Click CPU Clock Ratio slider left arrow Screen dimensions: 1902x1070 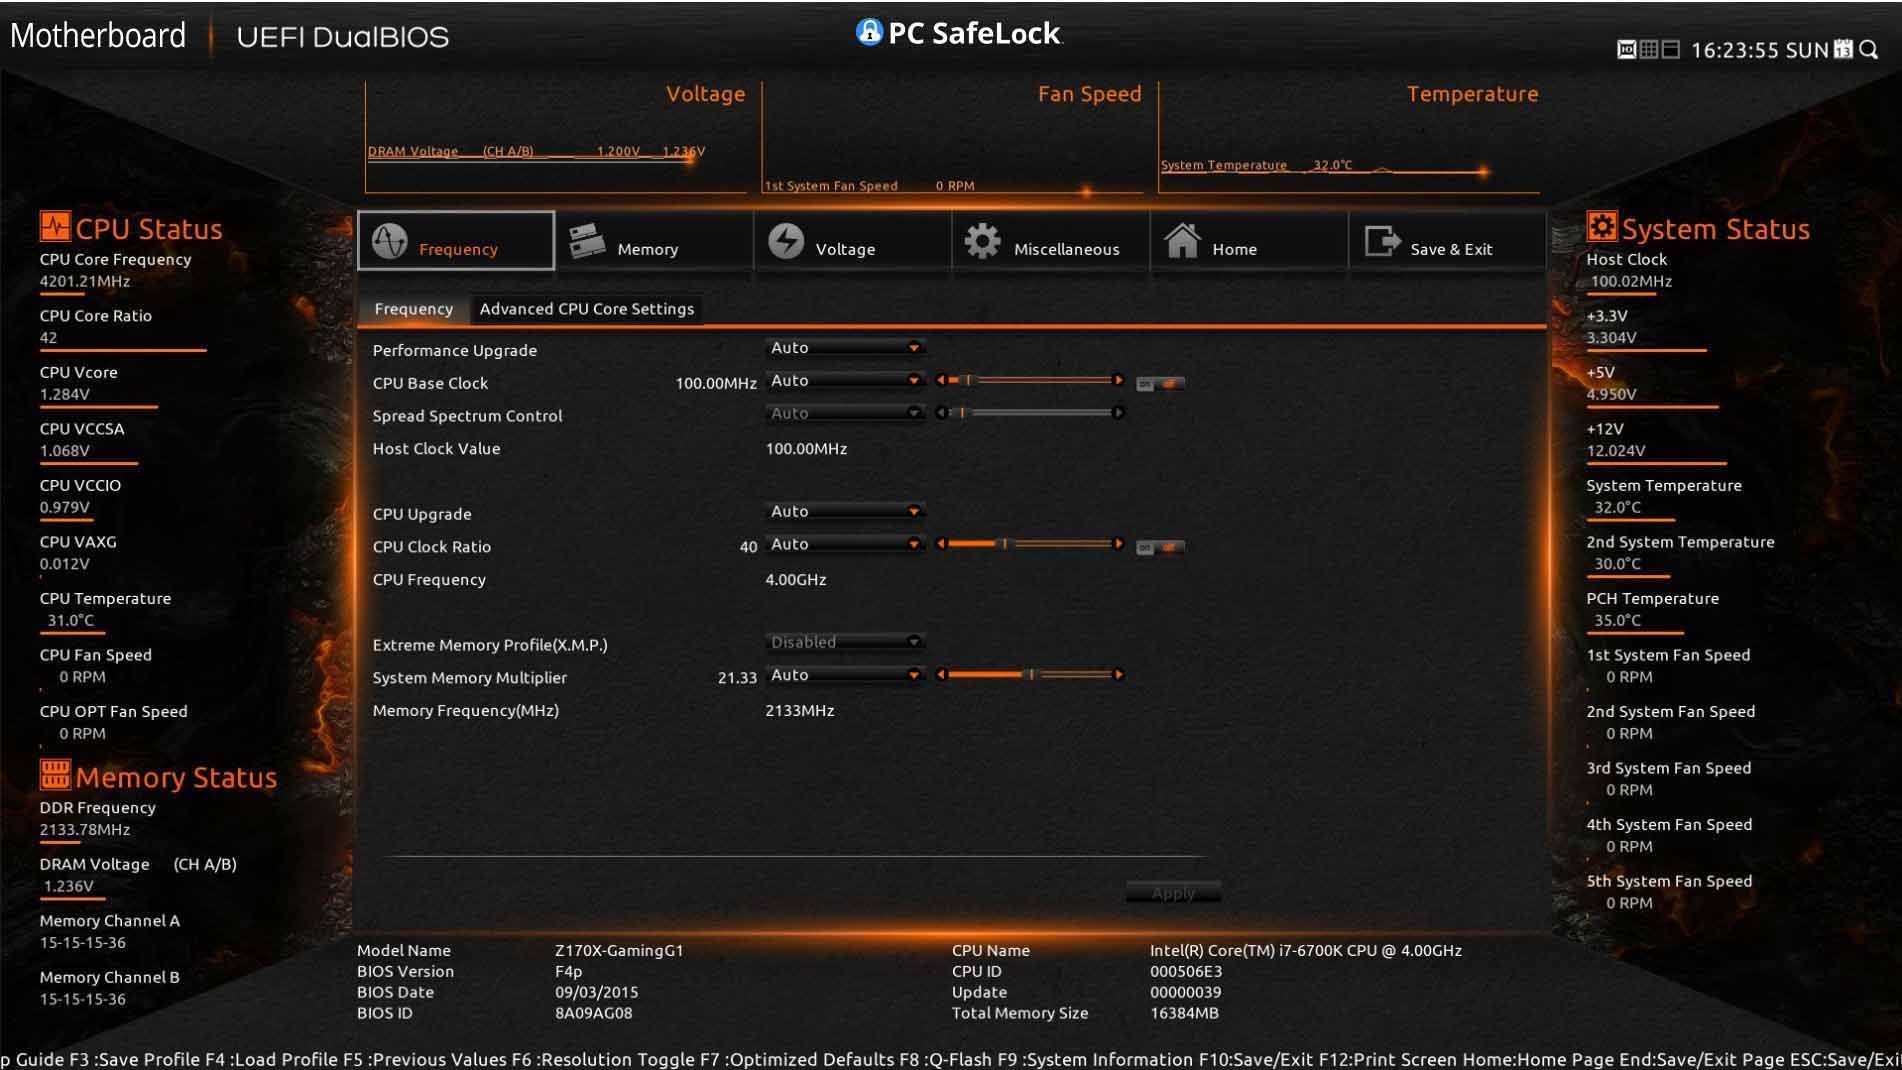940,544
